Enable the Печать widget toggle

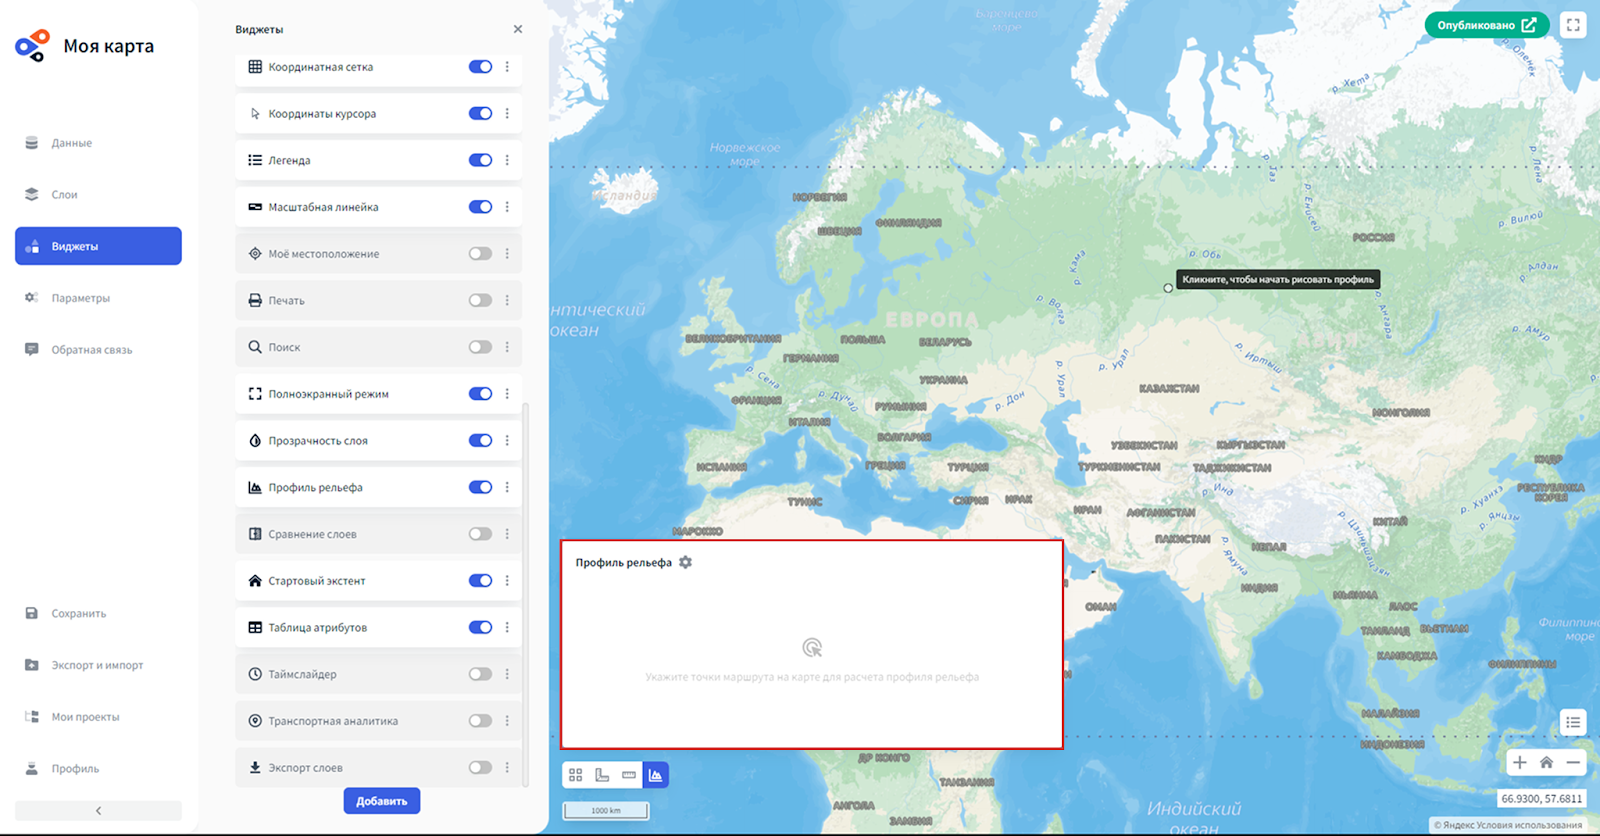[x=480, y=300]
